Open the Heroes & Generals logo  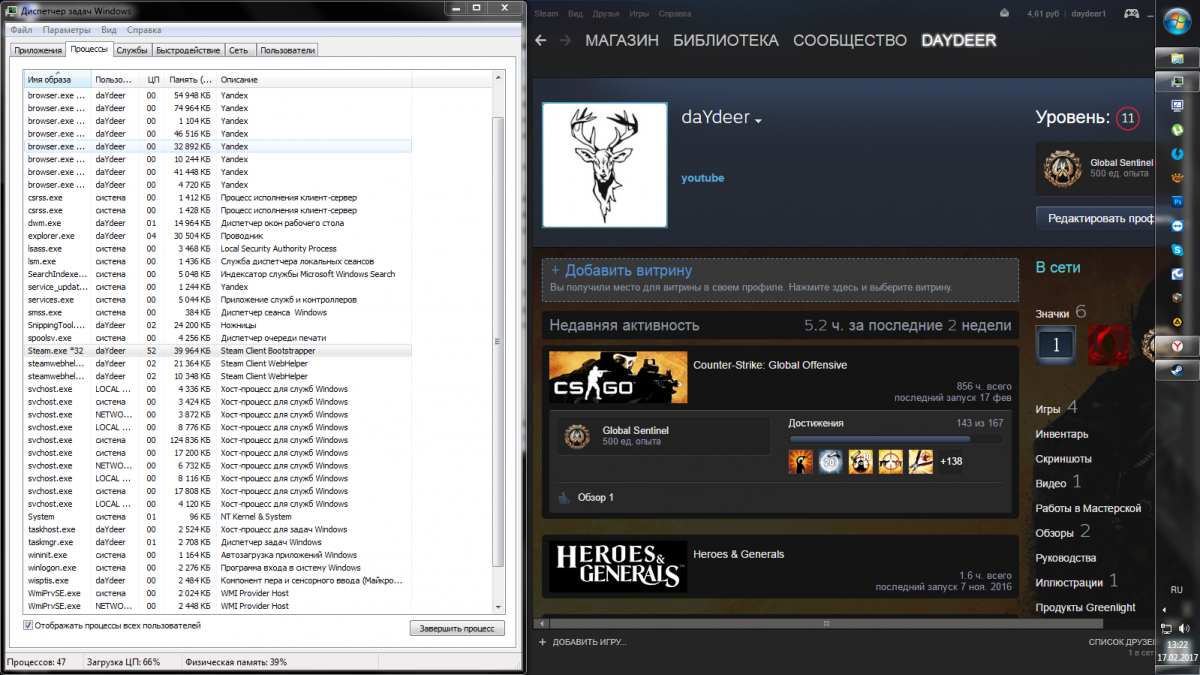617,566
